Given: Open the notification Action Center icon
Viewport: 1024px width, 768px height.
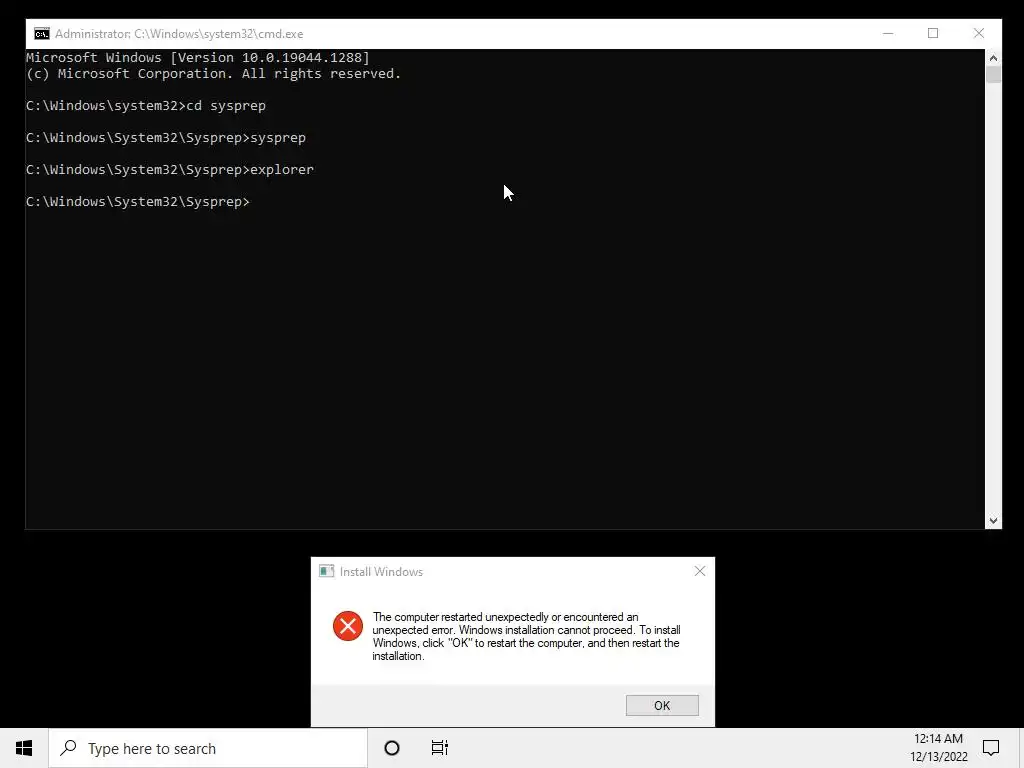Looking at the screenshot, I should coord(991,748).
